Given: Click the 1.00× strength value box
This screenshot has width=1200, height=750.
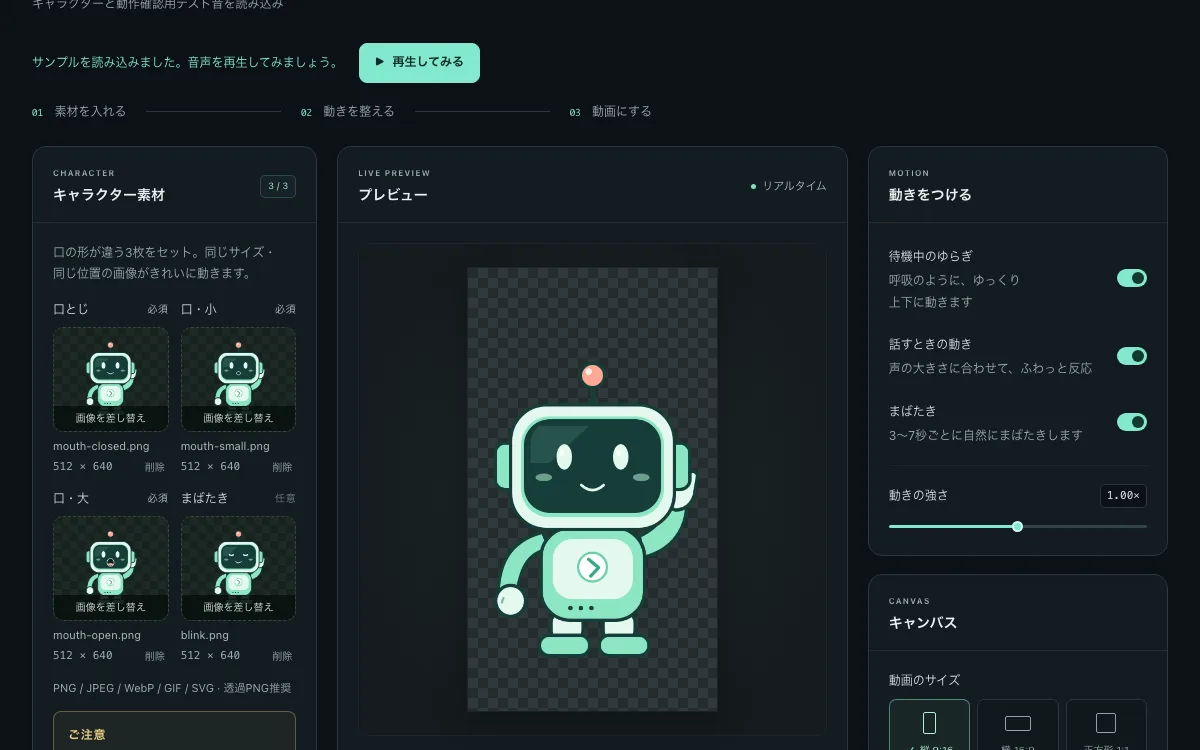Looking at the screenshot, I should pos(1123,495).
